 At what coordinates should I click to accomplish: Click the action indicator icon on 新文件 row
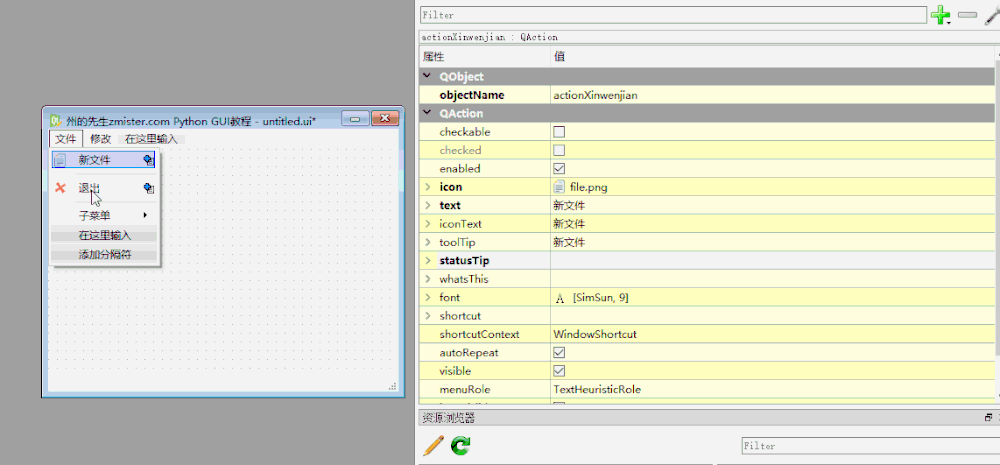coord(149,160)
